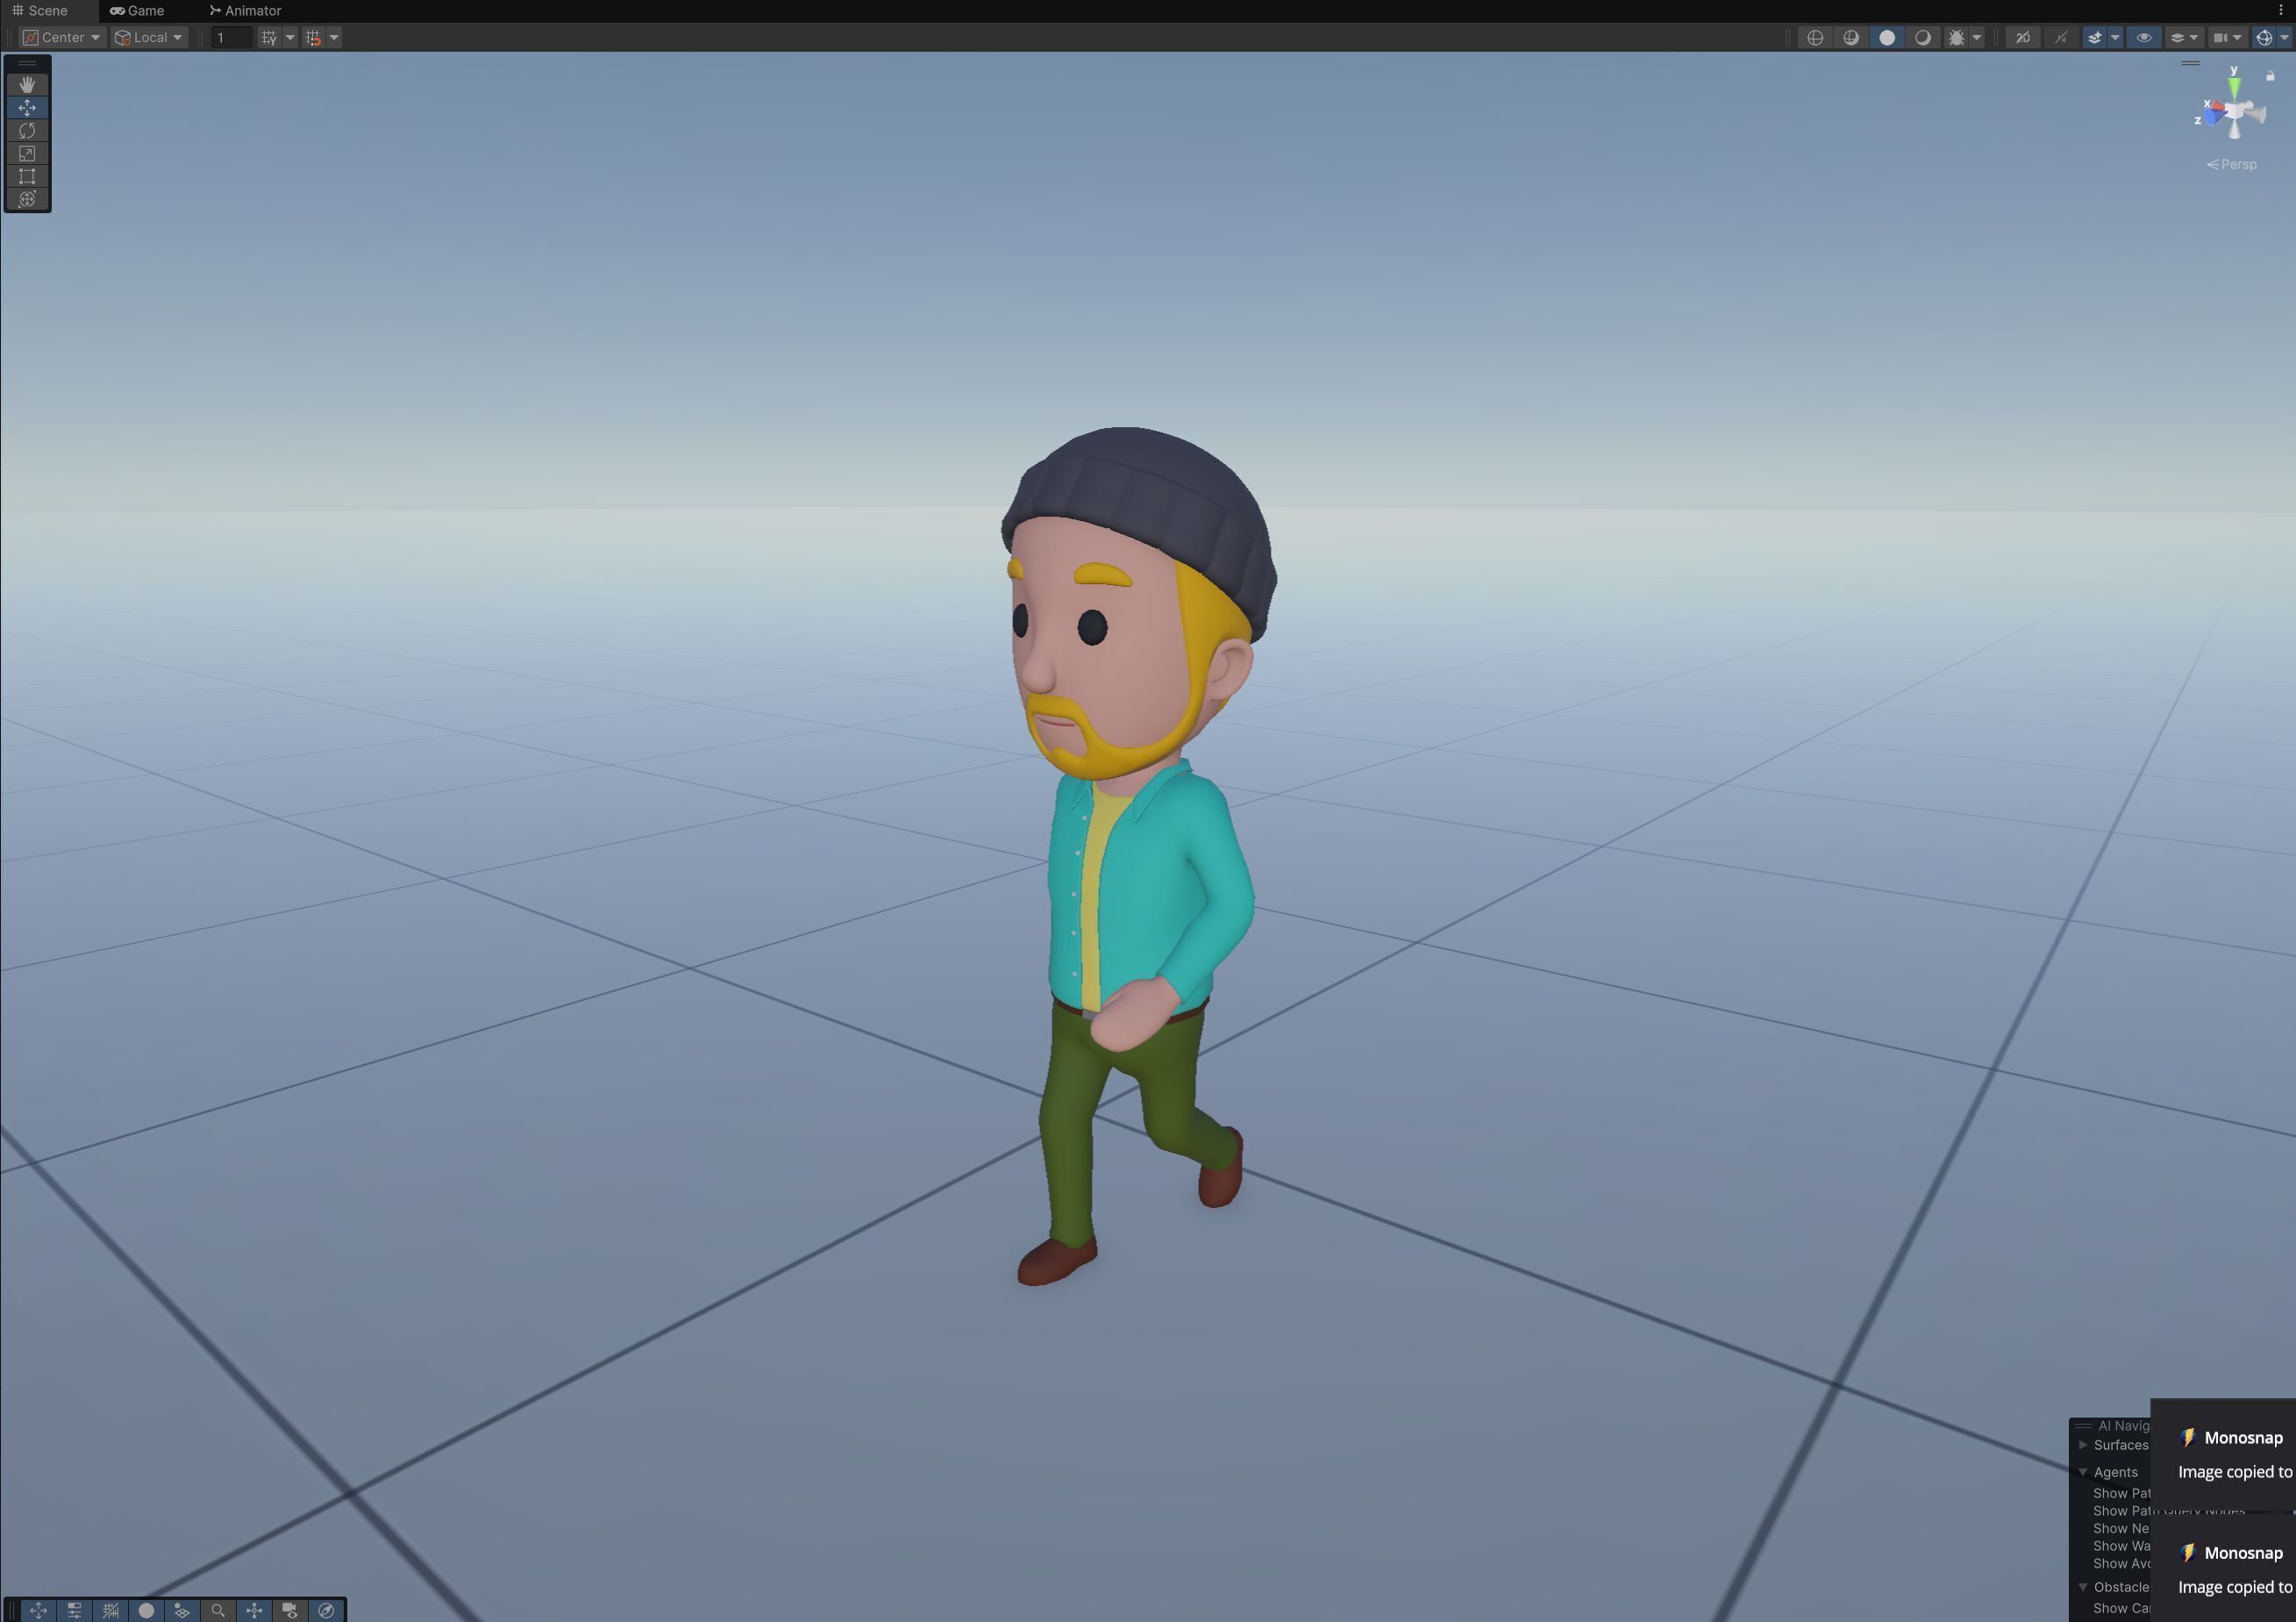Open the Local rotation handle dropdown
The width and height of the screenshot is (2296, 1622).
click(x=148, y=37)
